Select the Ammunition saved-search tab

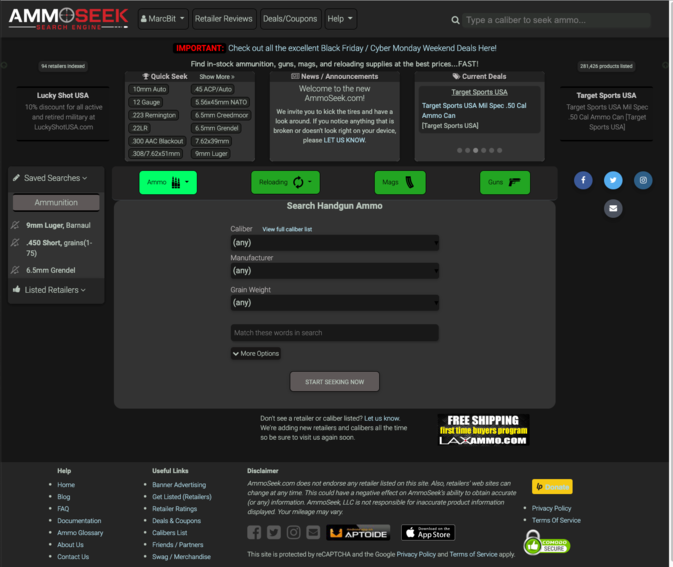point(56,203)
